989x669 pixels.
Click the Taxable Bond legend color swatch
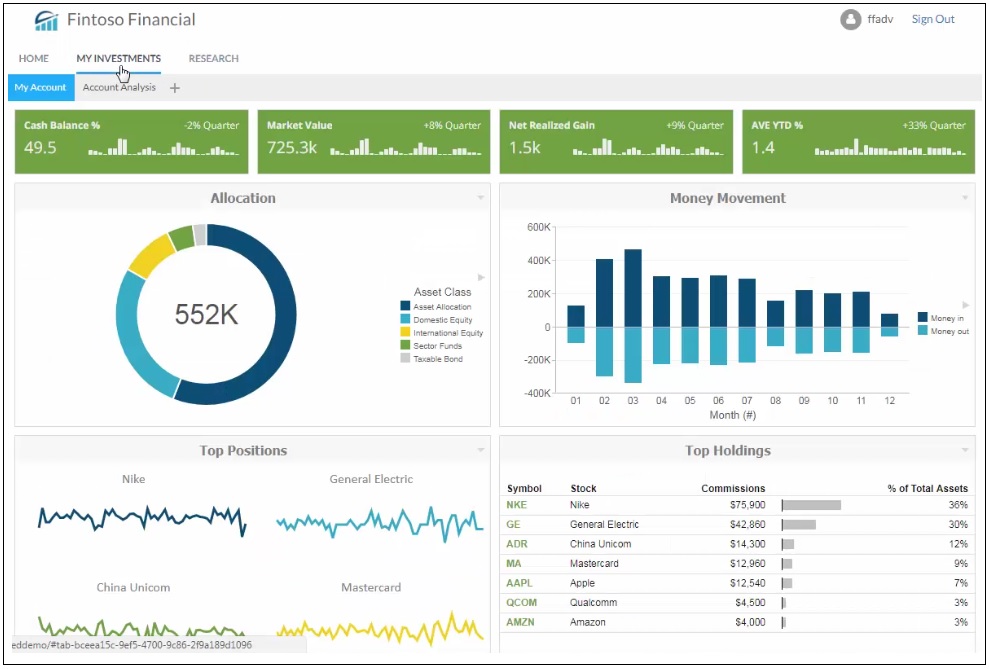tap(405, 359)
